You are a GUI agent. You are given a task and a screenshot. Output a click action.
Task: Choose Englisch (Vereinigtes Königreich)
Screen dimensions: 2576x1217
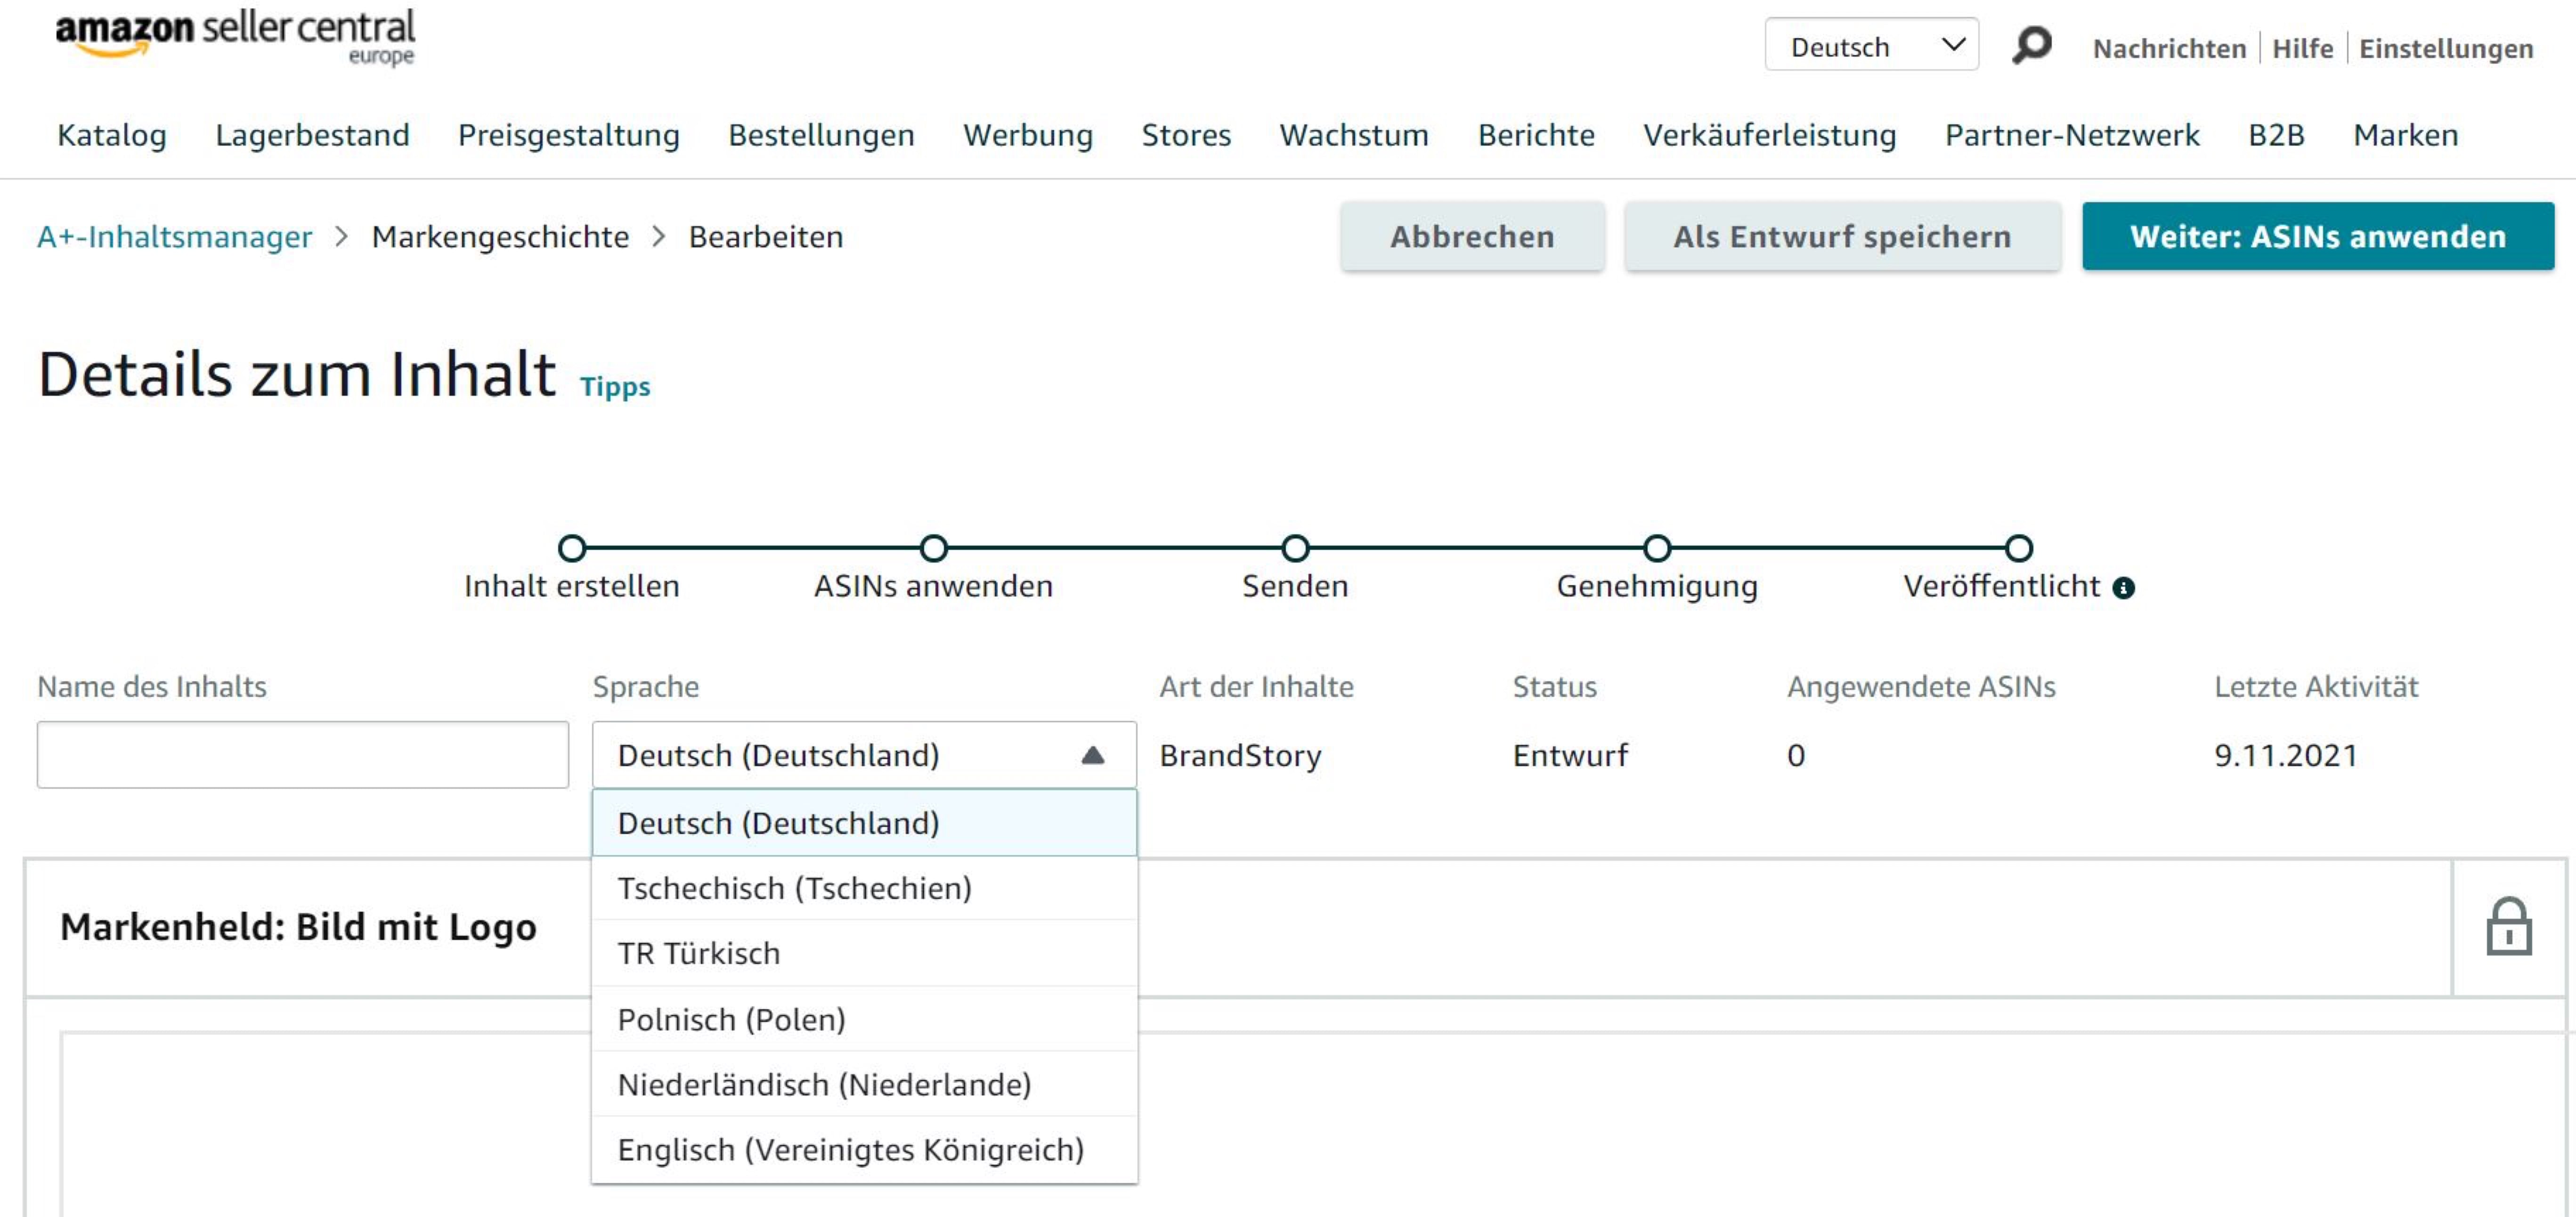point(864,1150)
